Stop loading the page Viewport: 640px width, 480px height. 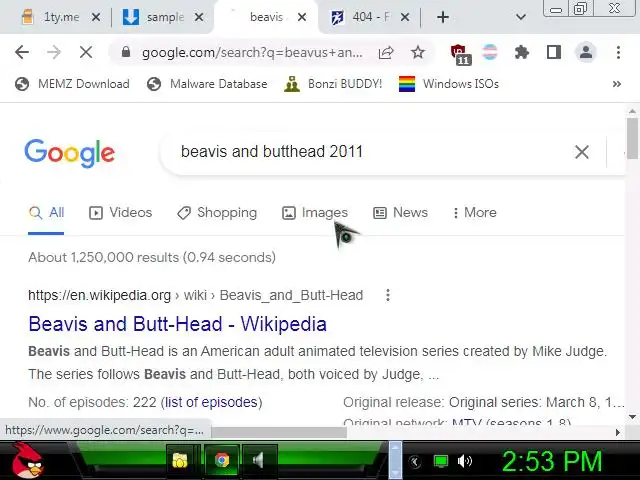(86, 52)
